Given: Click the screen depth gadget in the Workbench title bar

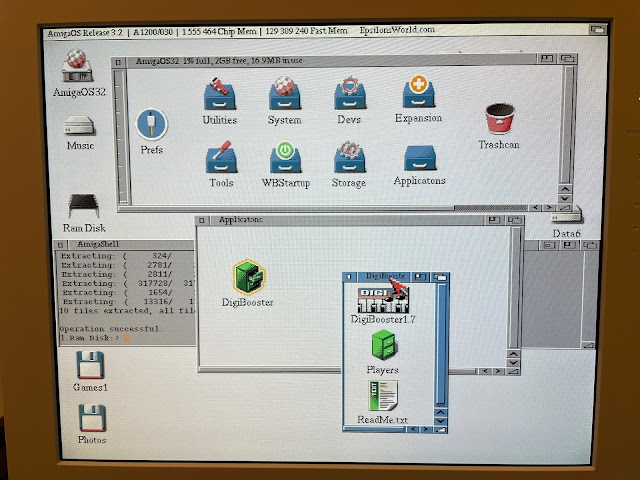Looking at the screenshot, I should click(x=597, y=29).
